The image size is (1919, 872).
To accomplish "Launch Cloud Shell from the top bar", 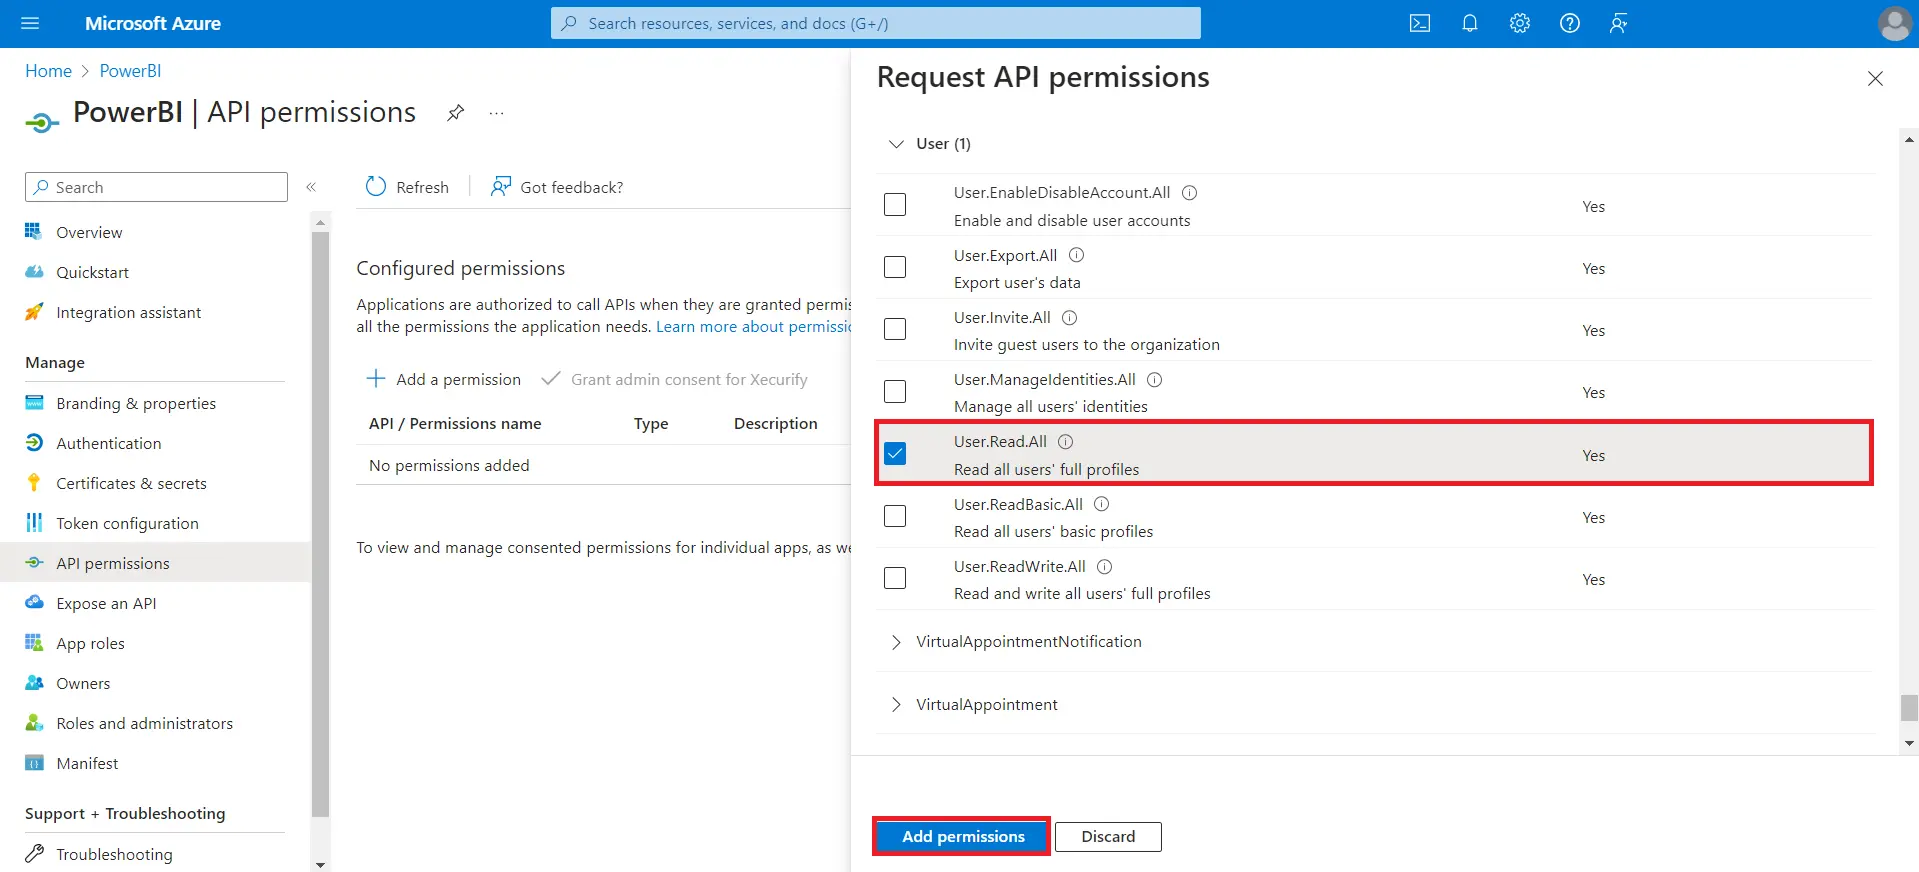I will [x=1420, y=23].
